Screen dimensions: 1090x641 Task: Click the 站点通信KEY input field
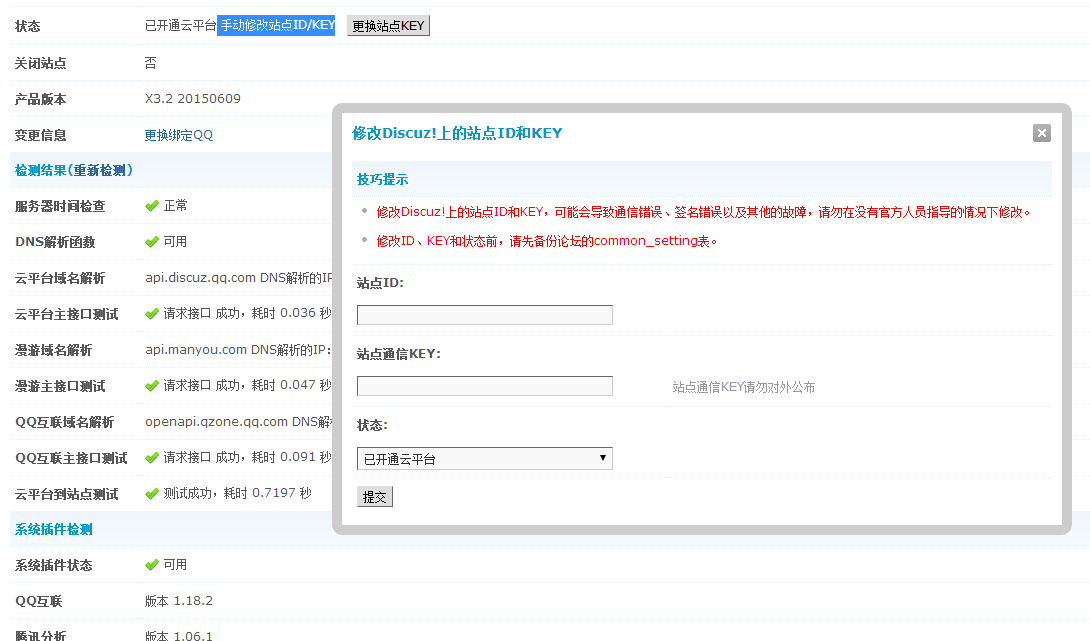coord(485,386)
